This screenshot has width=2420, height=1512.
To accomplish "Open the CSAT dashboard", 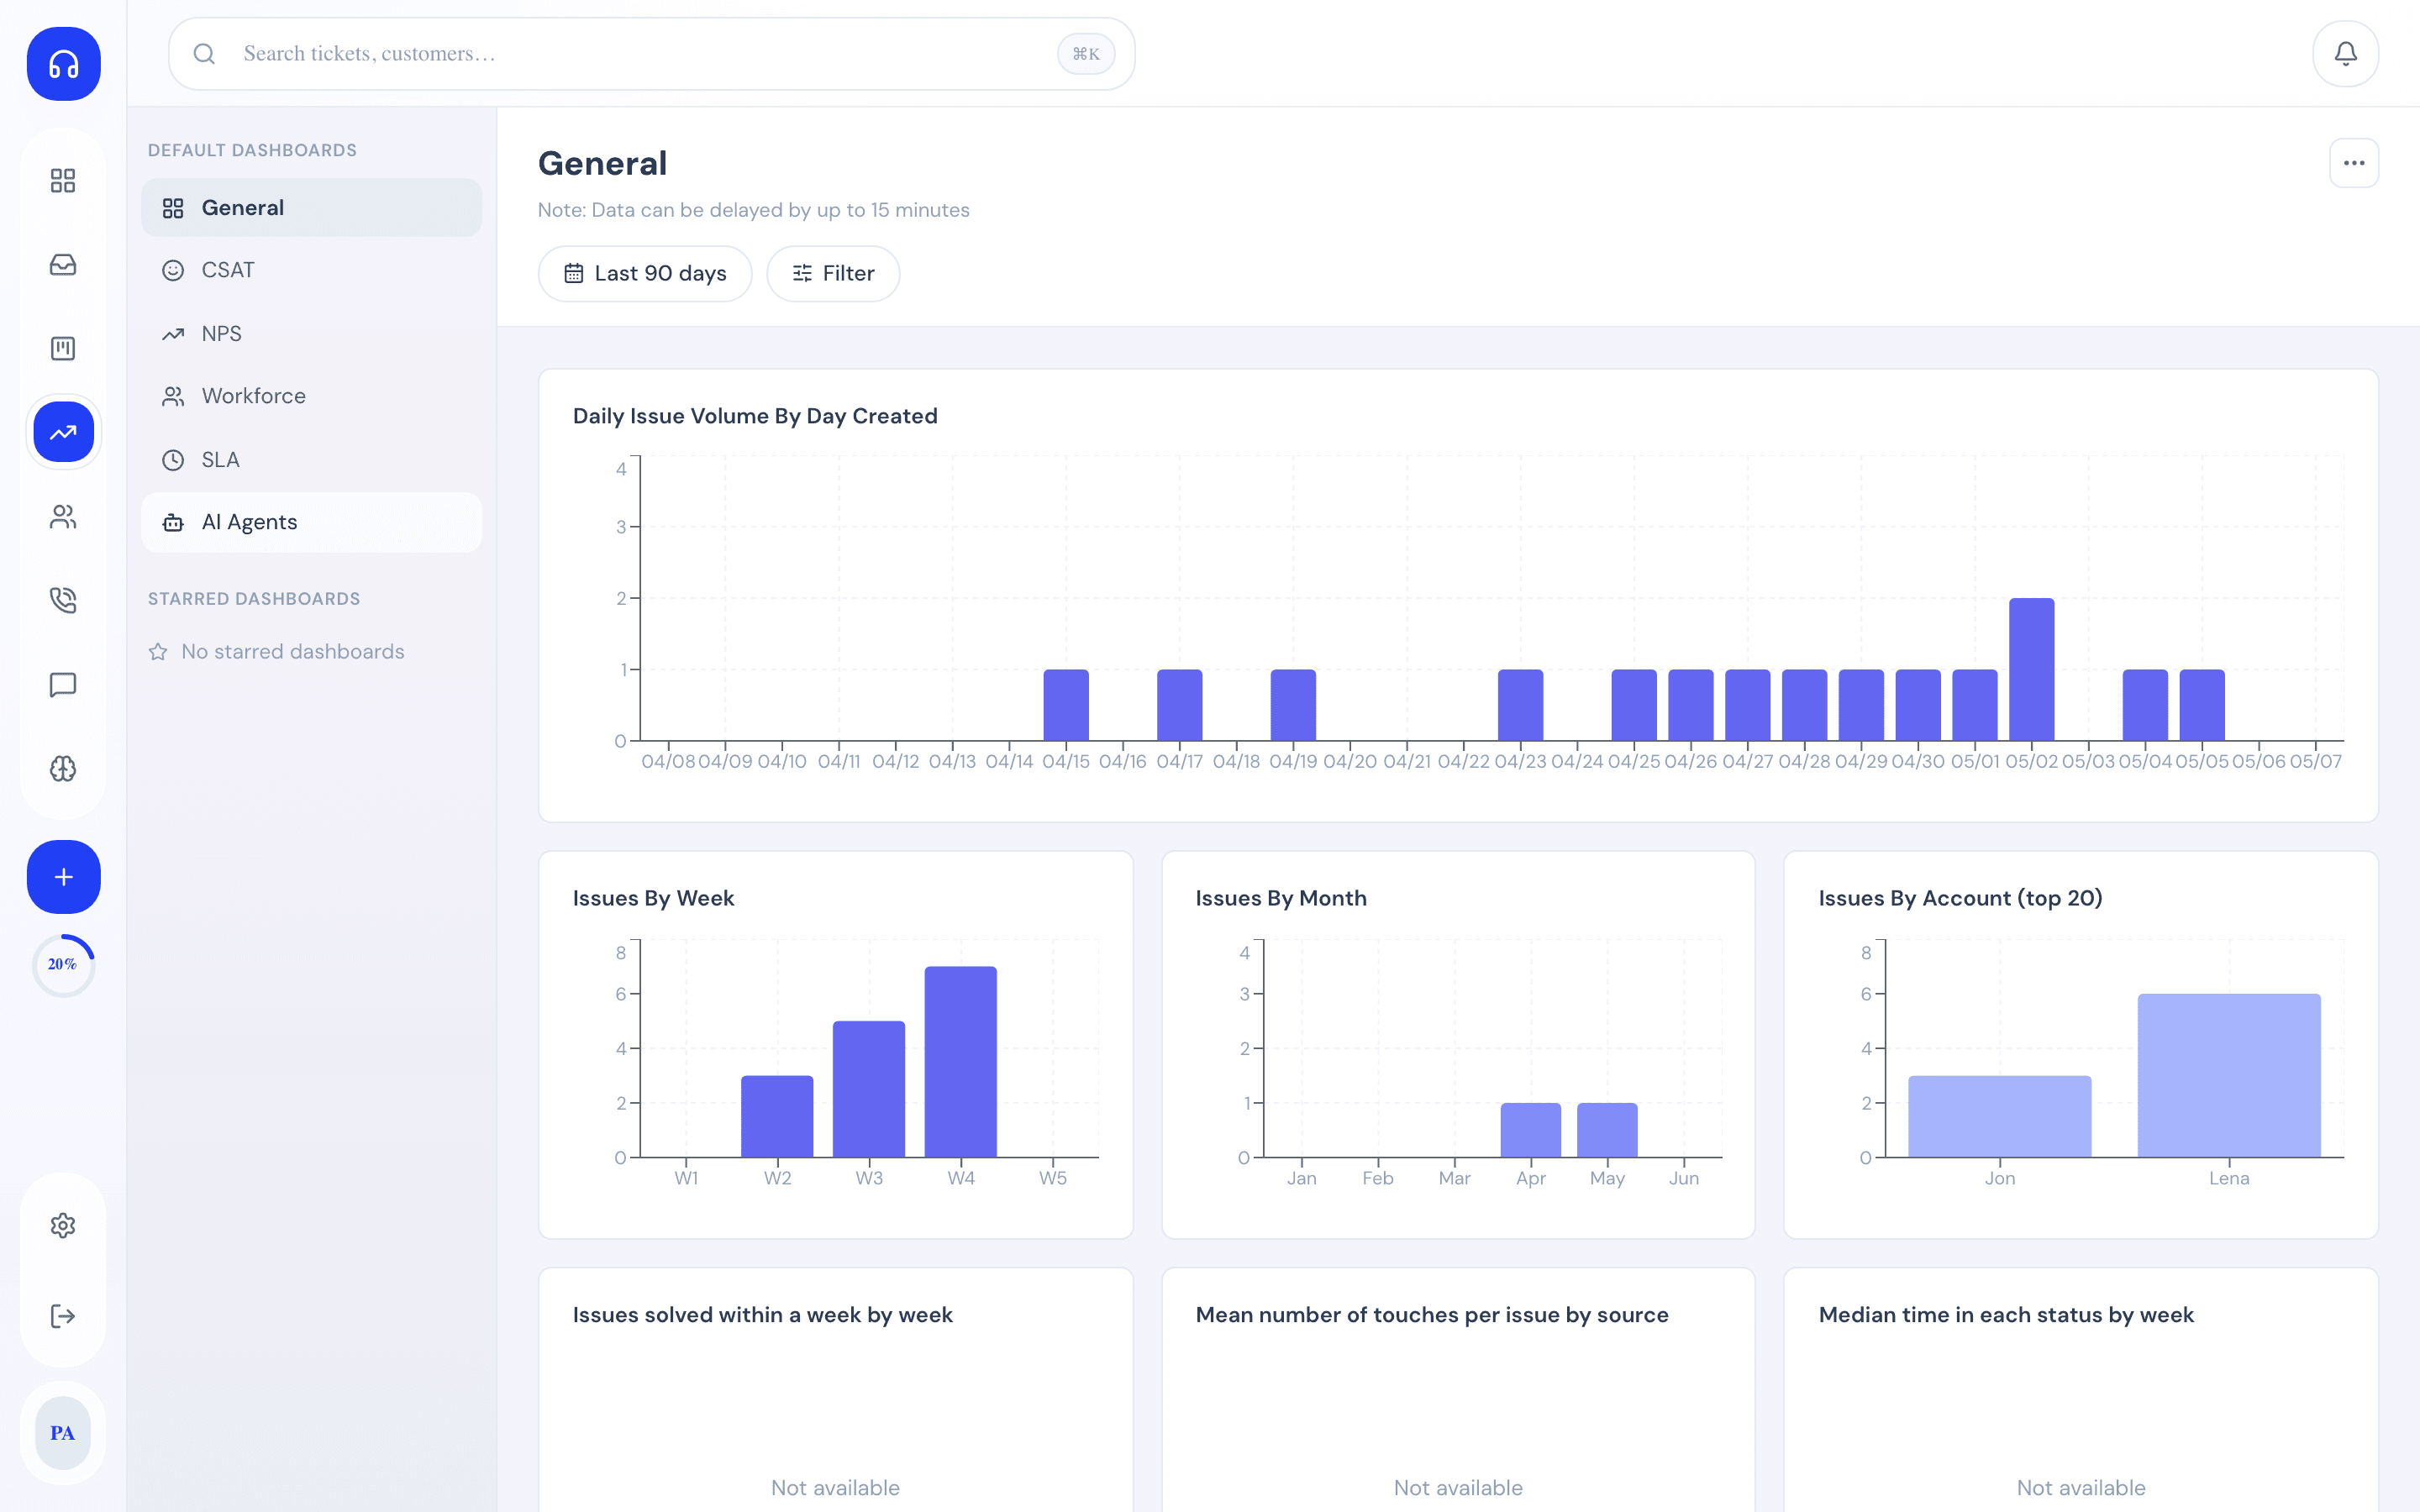I will click(x=311, y=270).
